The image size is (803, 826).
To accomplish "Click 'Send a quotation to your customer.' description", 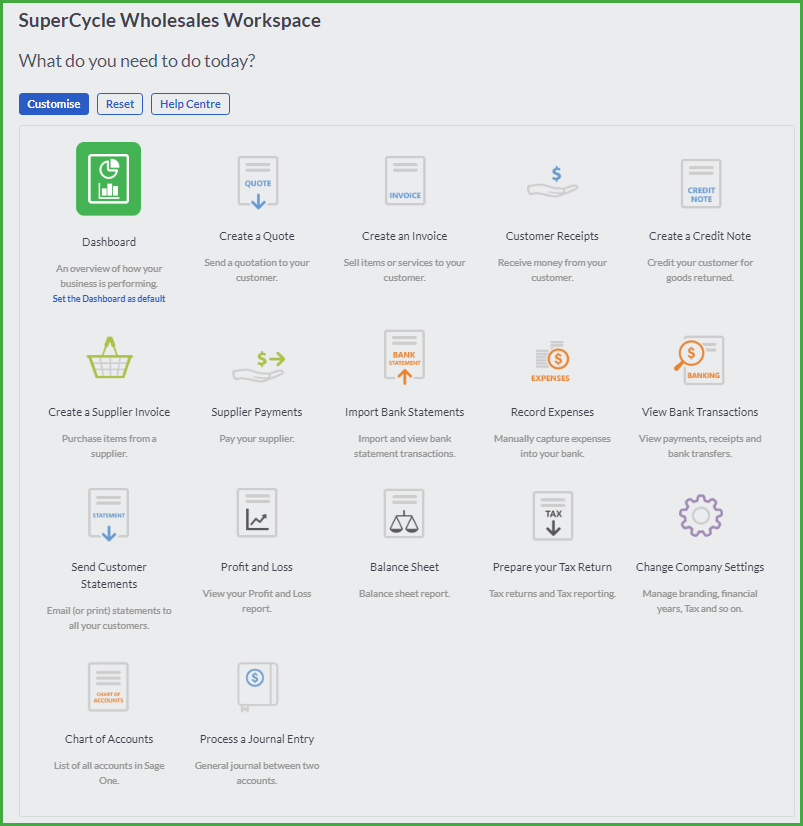I will [257, 270].
